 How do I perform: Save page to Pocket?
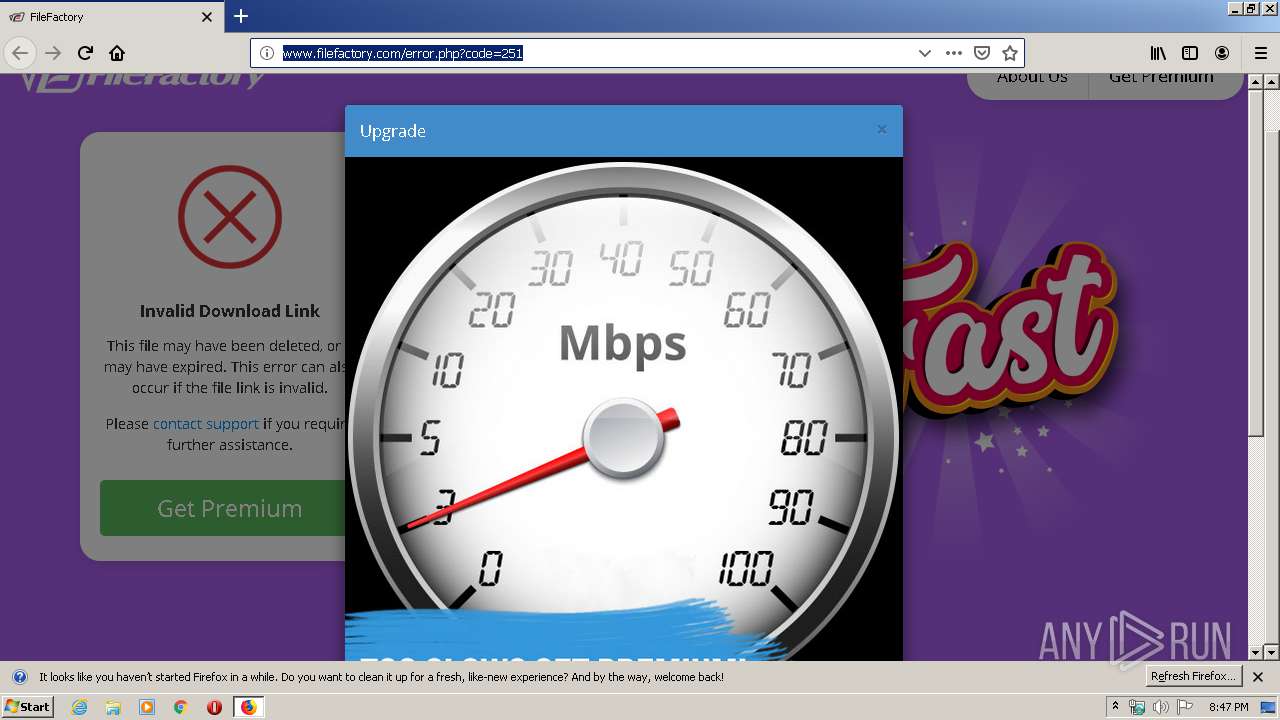pos(982,53)
